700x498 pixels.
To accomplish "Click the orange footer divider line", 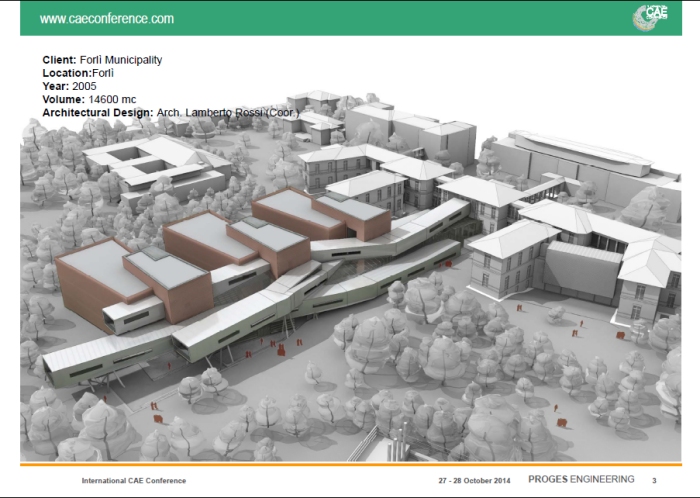I will coord(350,464).
